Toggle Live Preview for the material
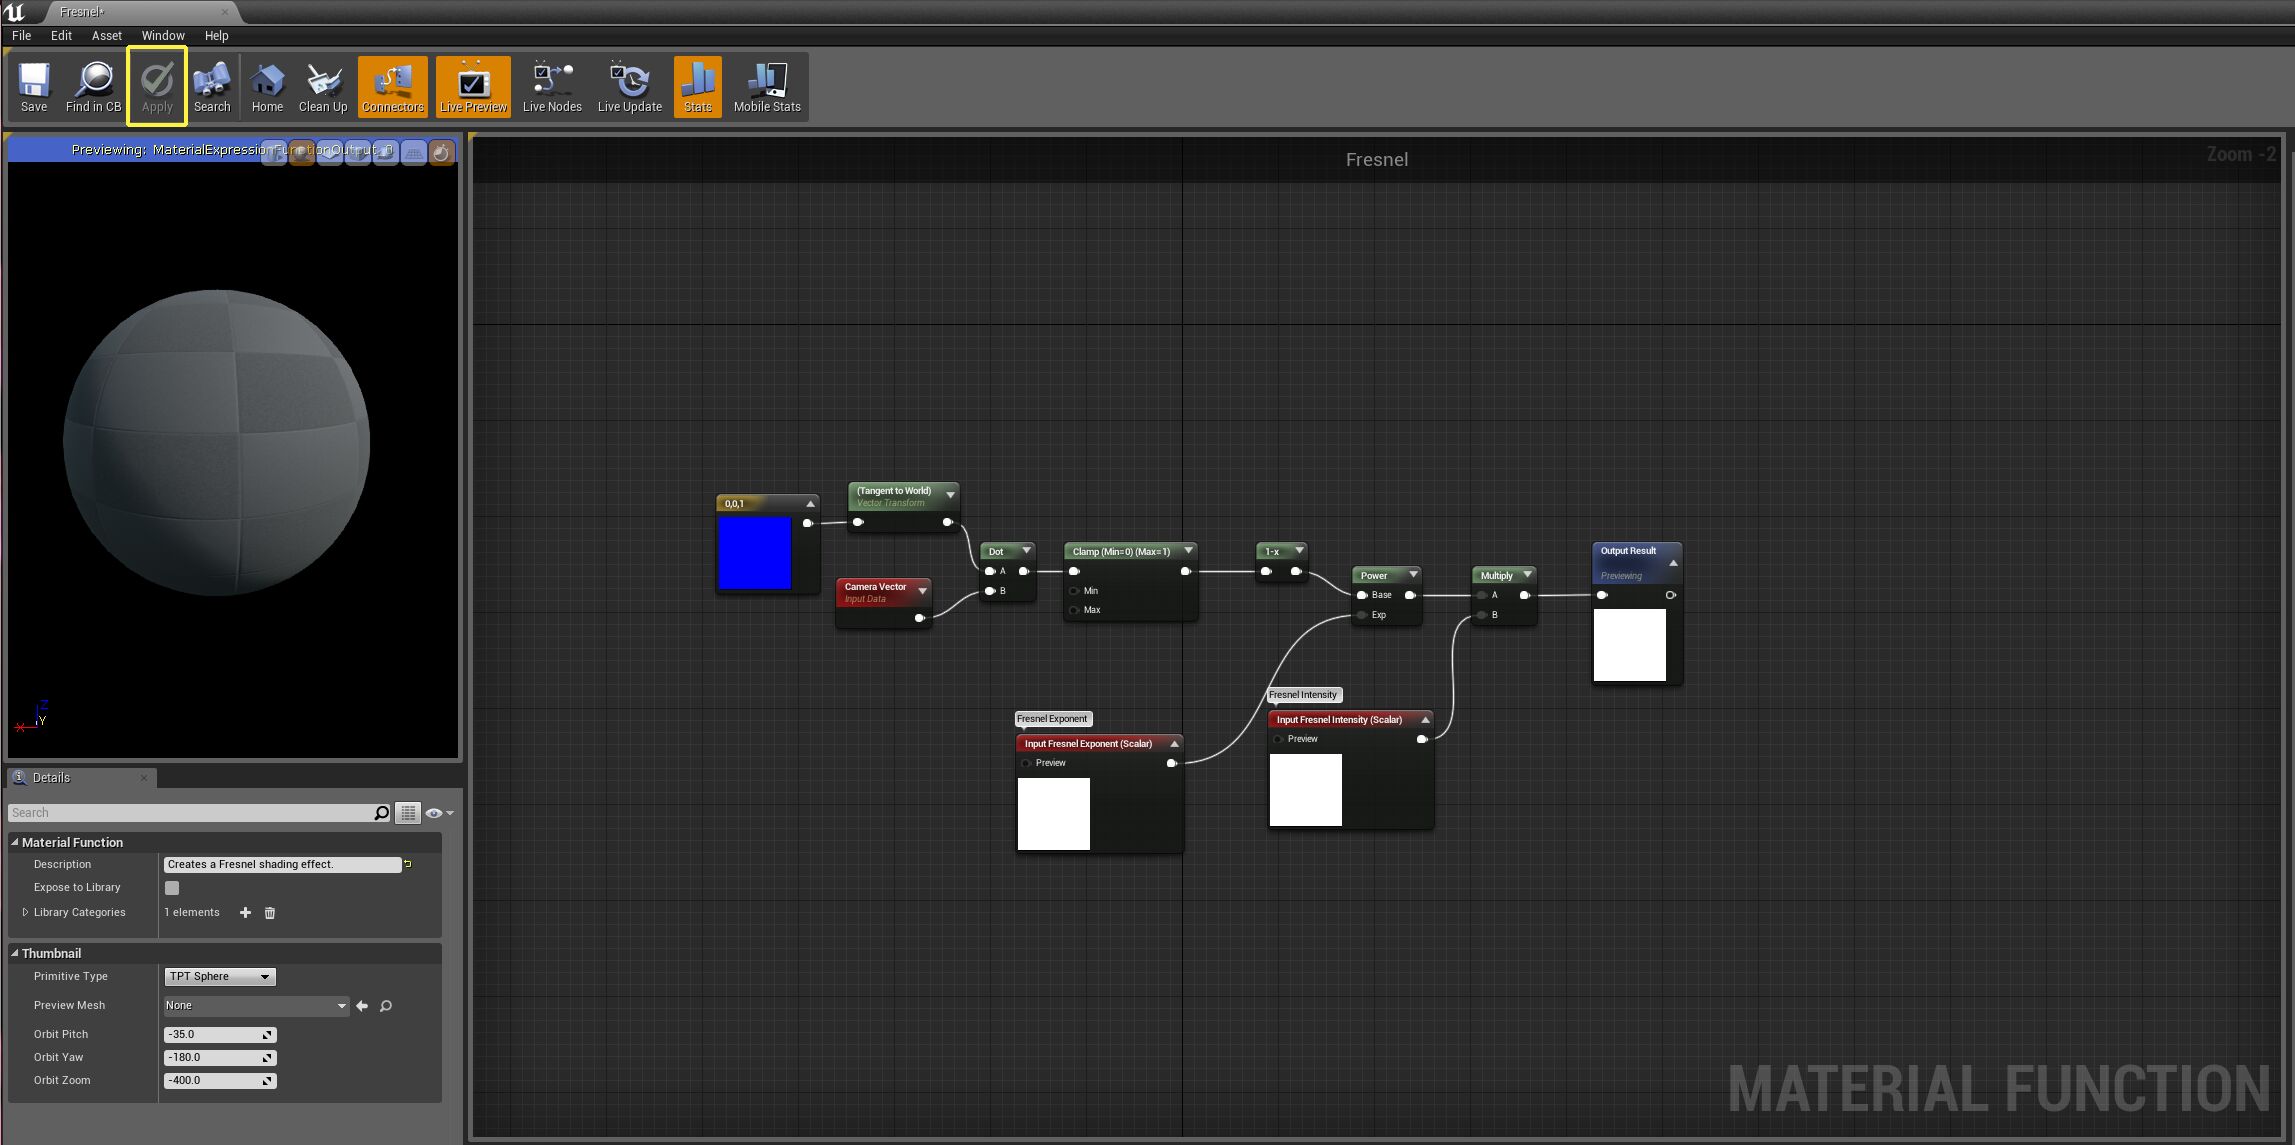 tap(472, 86)
